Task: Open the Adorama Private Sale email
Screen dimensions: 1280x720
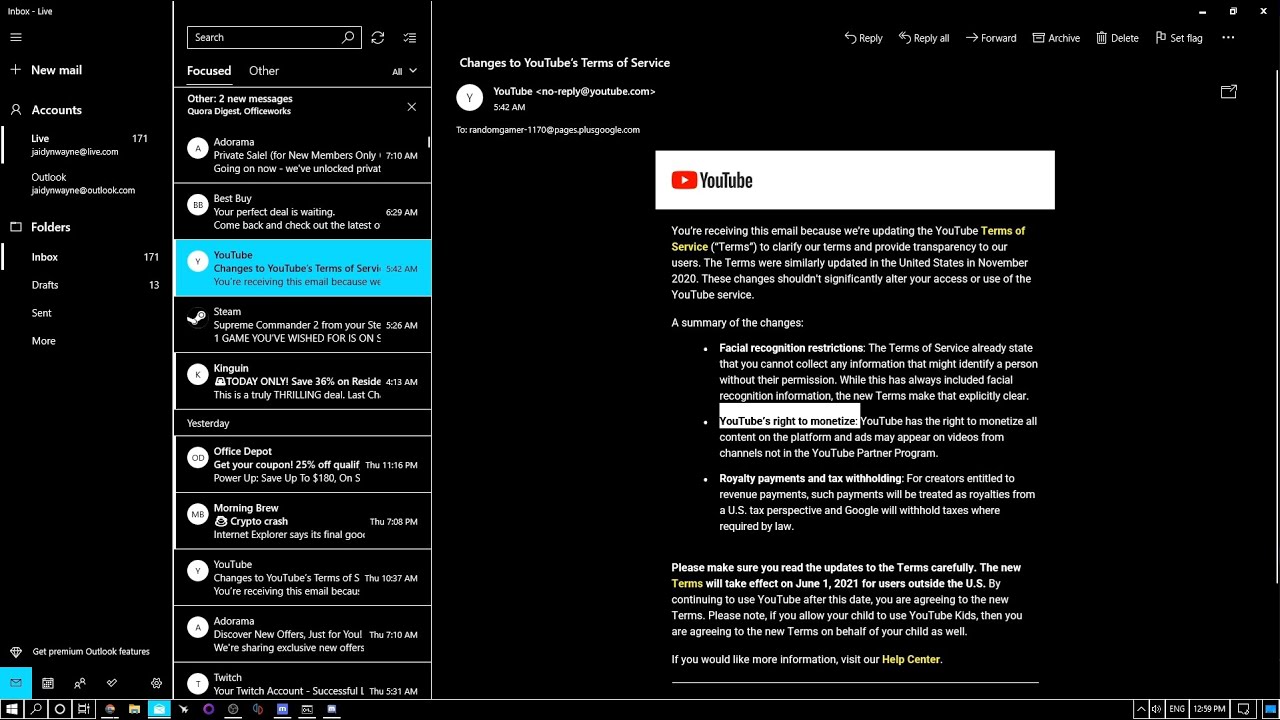Action: point(302,155)
